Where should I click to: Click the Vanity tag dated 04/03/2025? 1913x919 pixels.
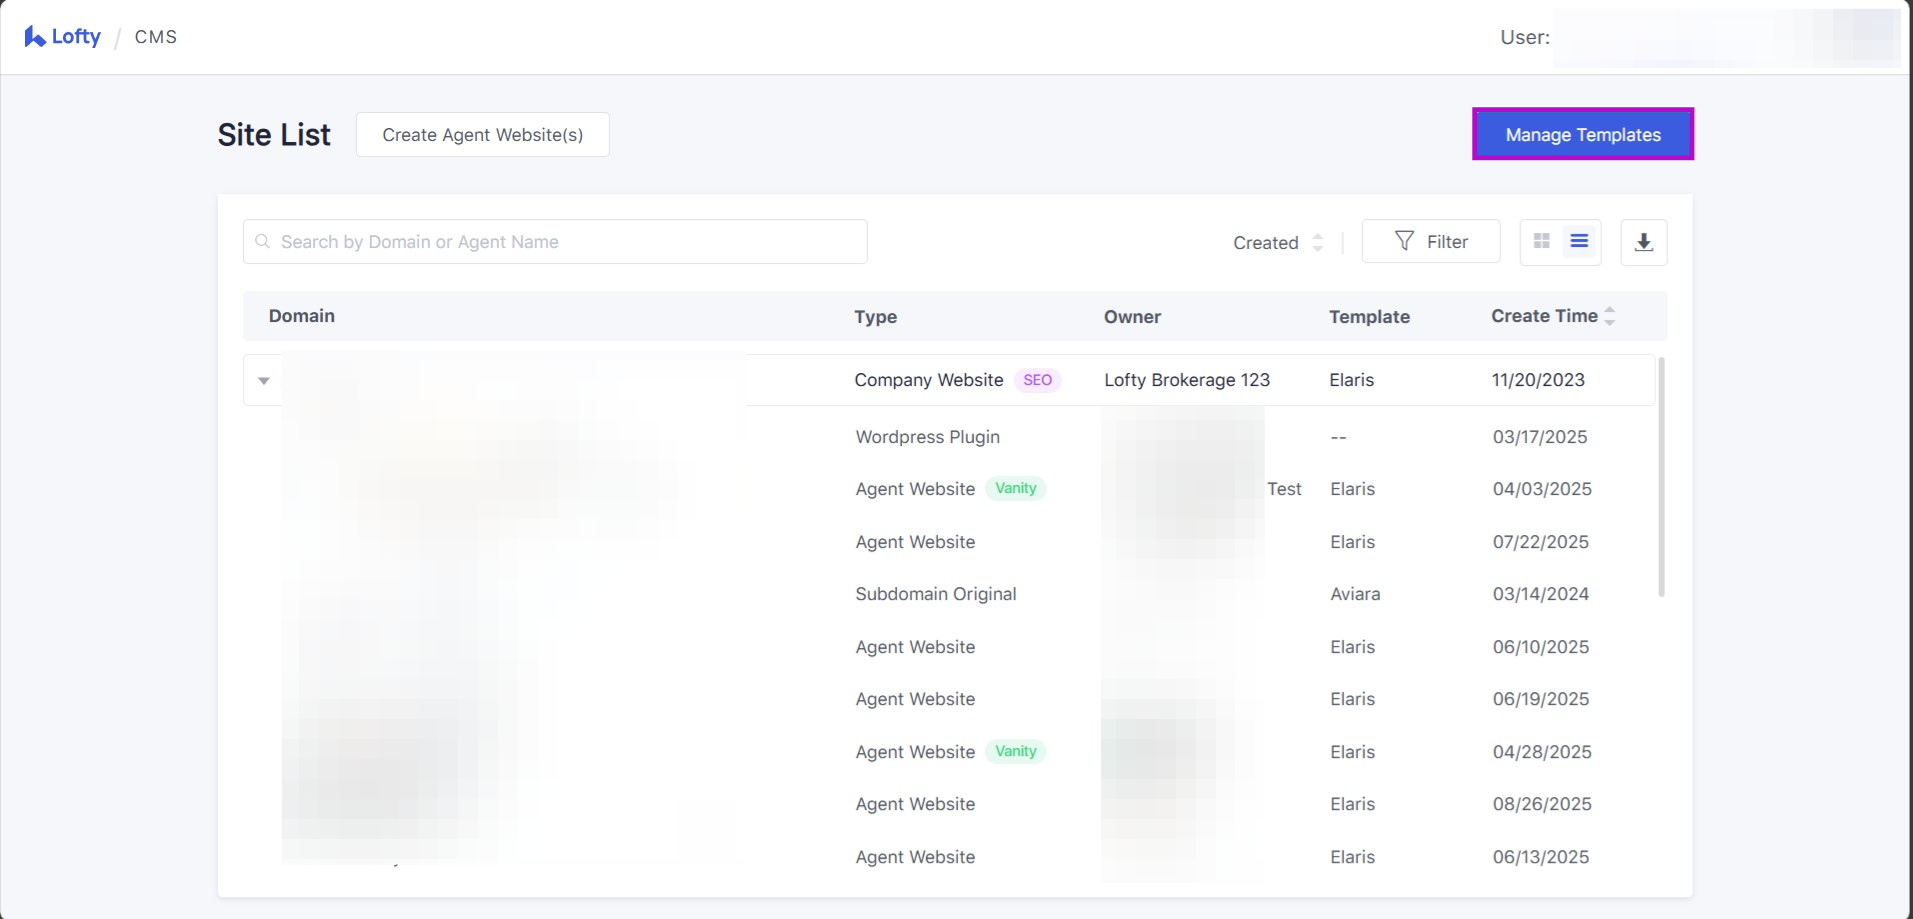pos(1015,489)
